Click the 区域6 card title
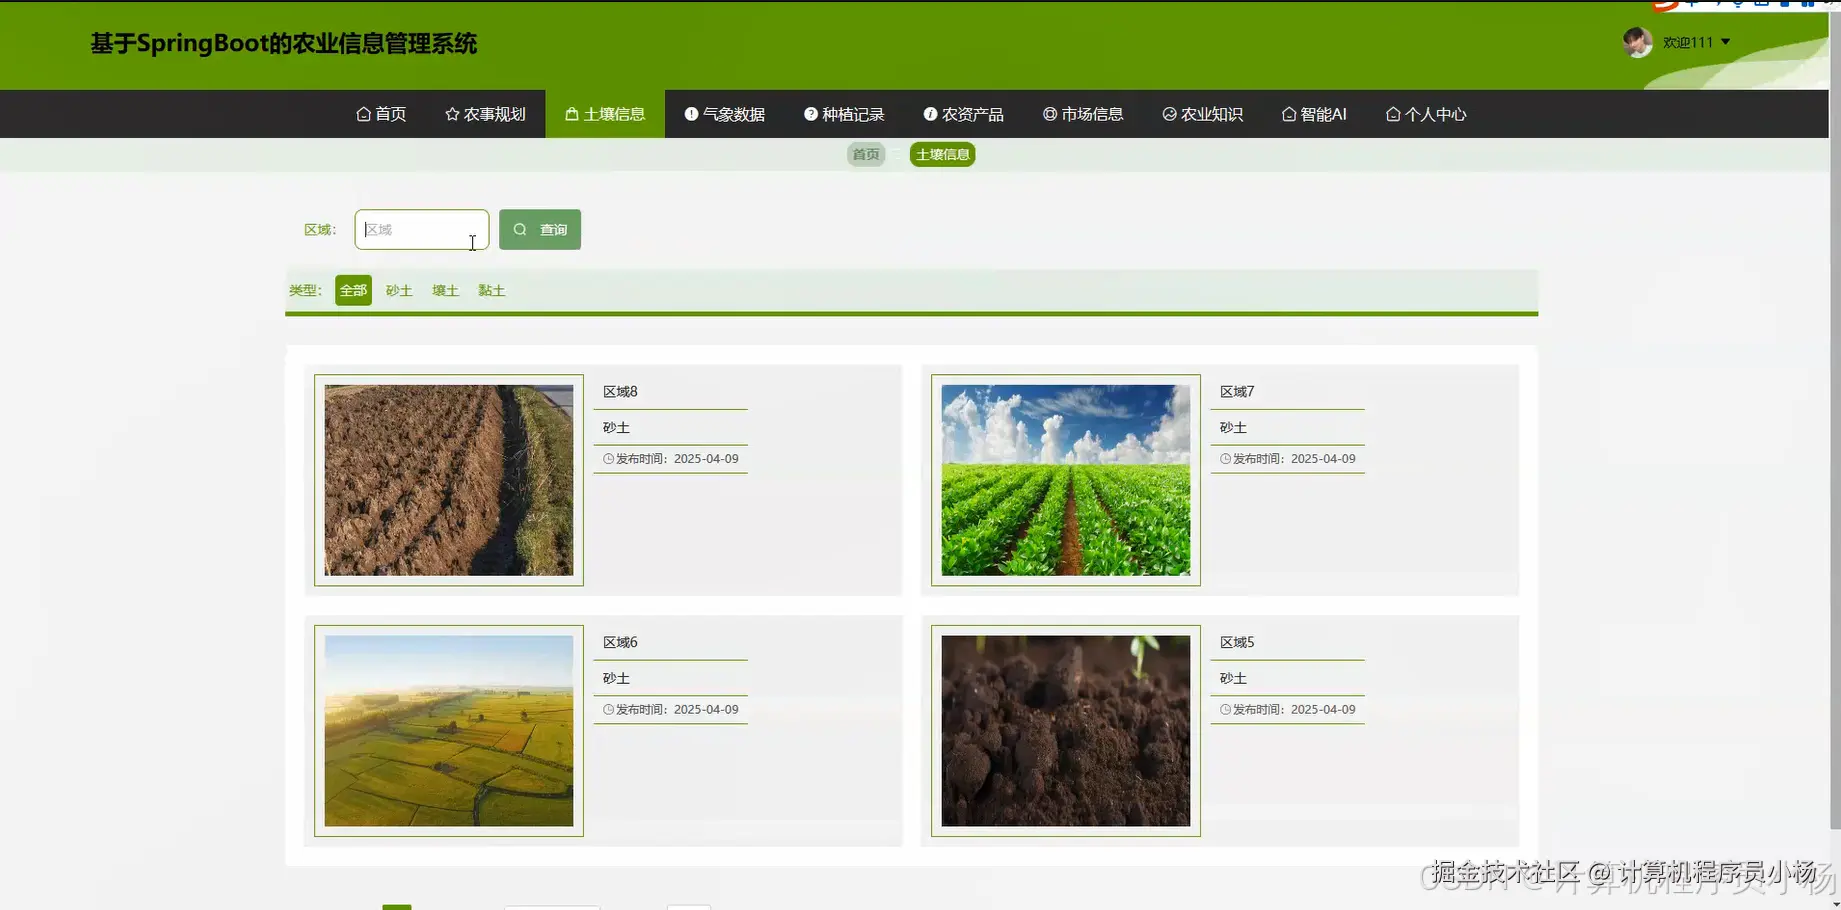1841x910 pixels. pos(620,642)
